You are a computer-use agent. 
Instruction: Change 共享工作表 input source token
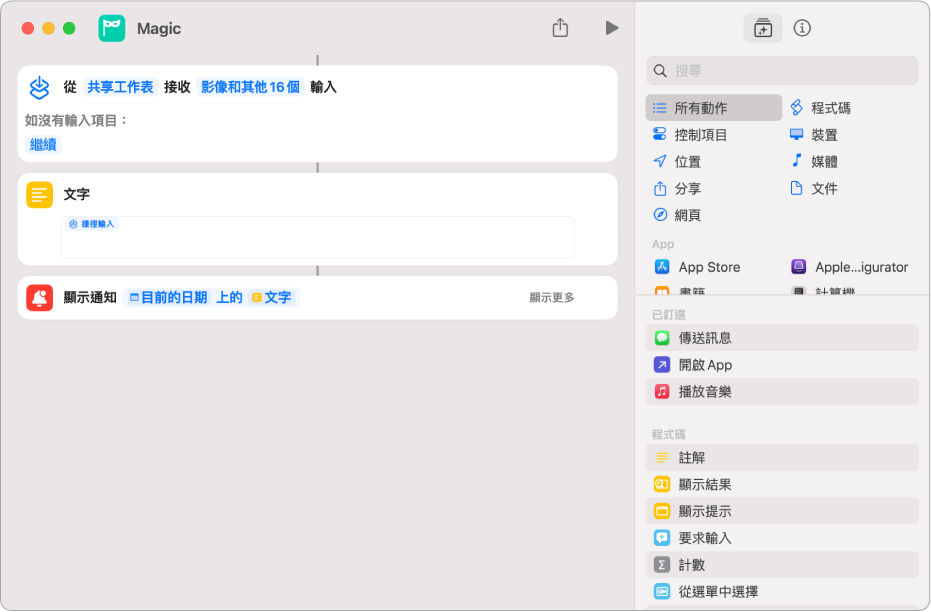121,87
